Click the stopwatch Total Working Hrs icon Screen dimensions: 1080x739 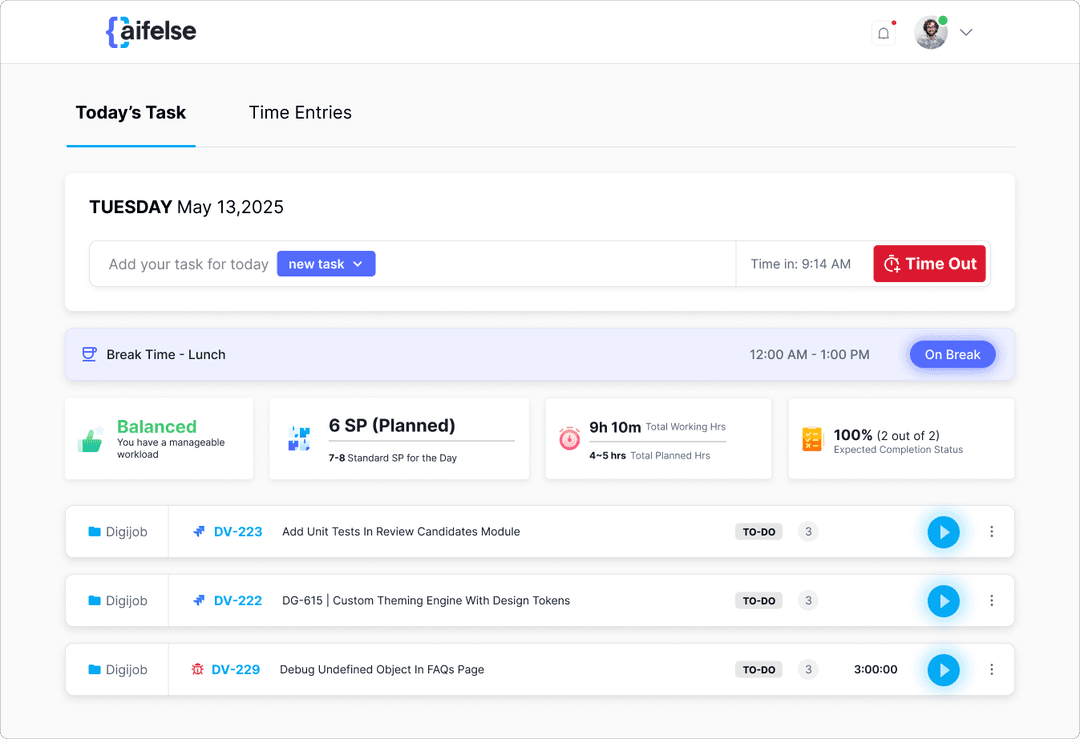click(569, 439)
